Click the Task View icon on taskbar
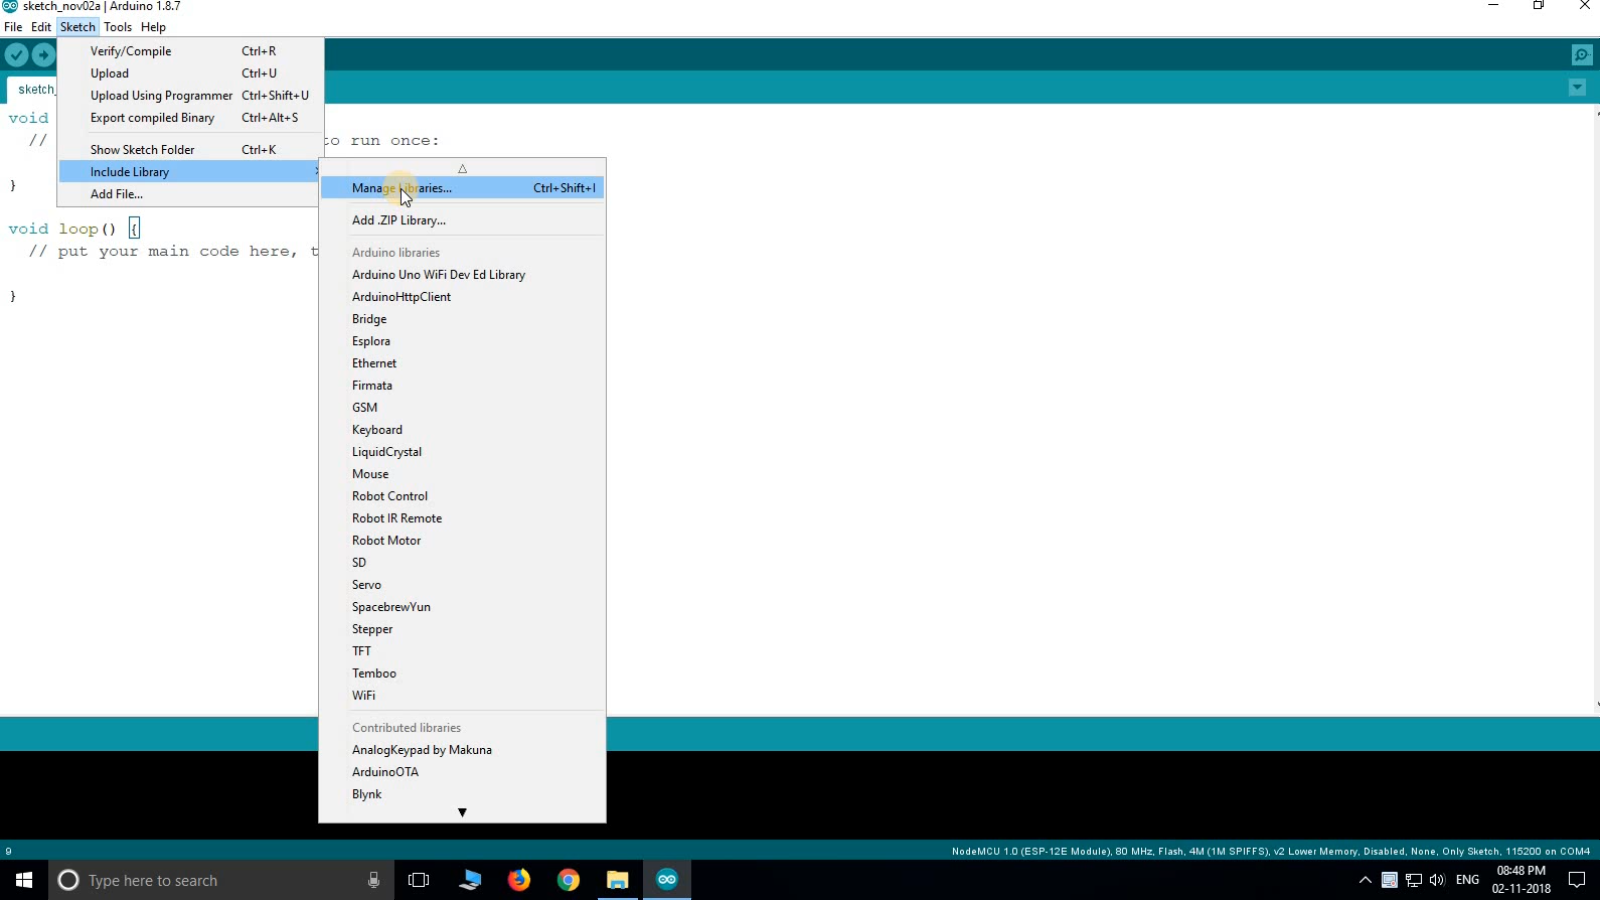 click(418, 880)
